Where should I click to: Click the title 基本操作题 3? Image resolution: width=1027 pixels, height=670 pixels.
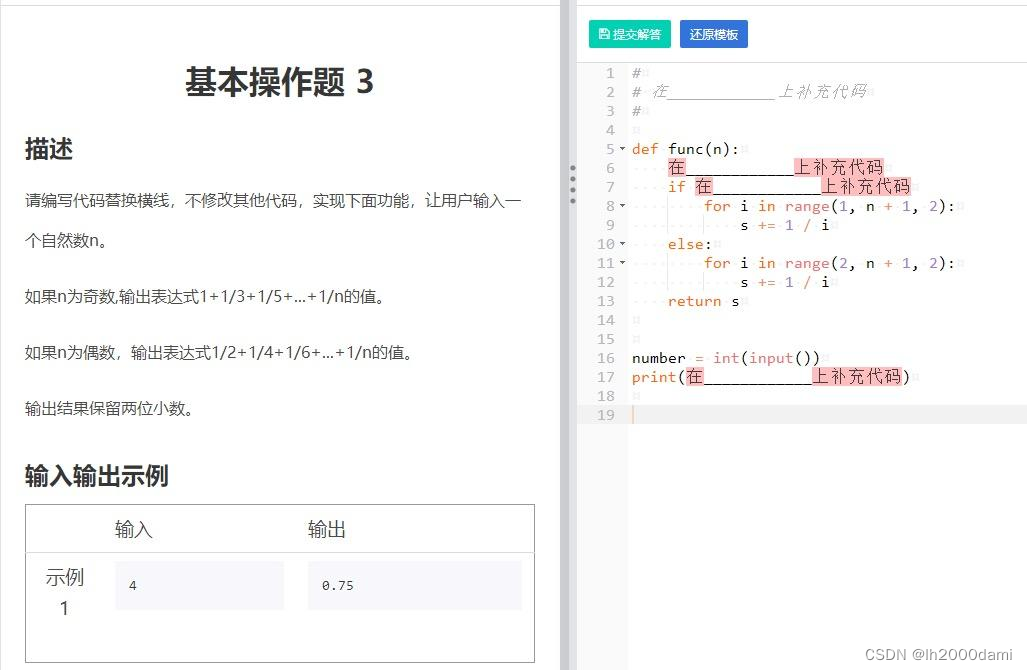[279, 82]
